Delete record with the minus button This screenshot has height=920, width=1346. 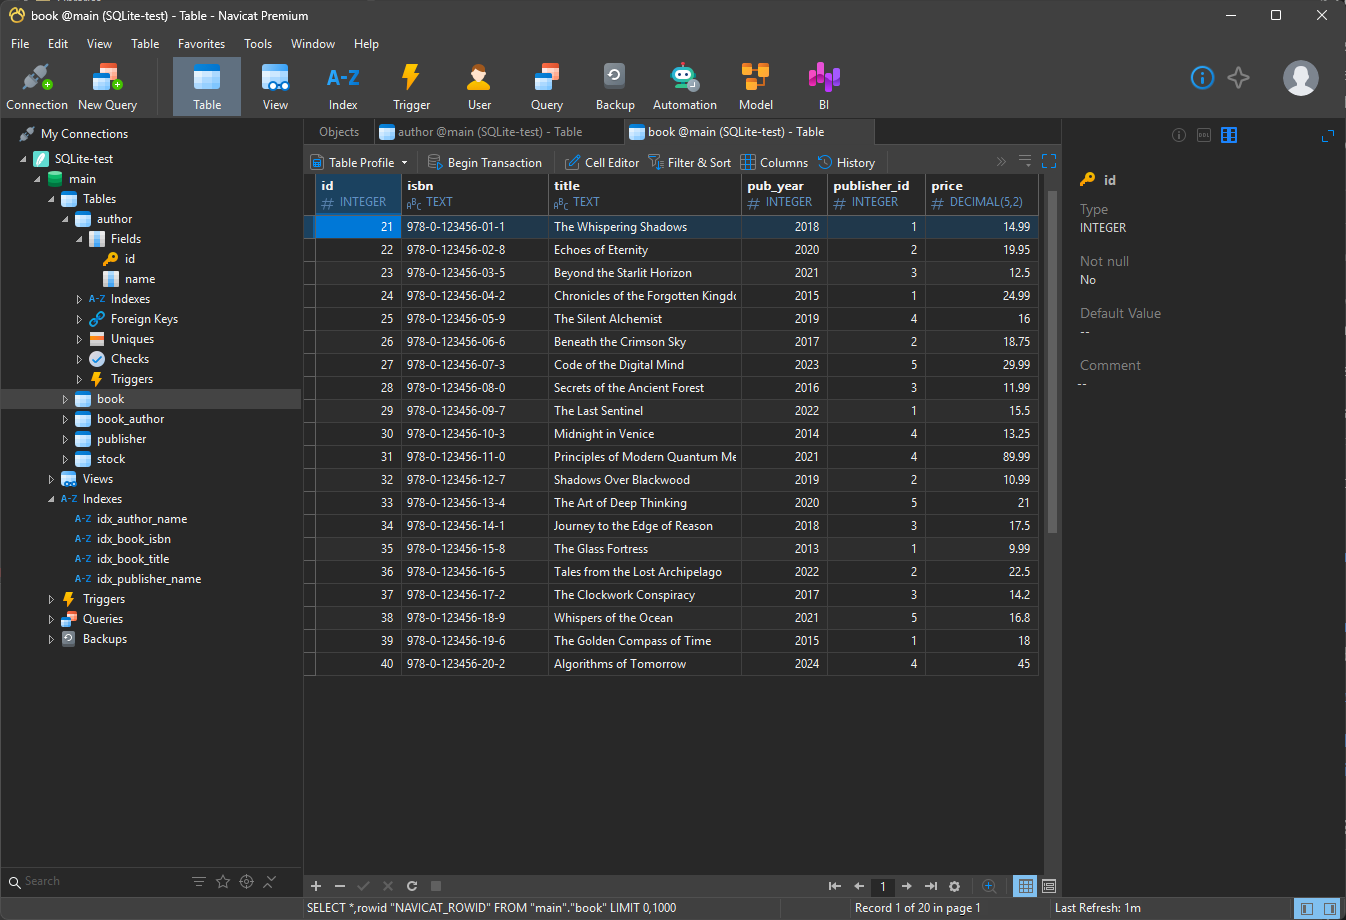coord(340,886)
